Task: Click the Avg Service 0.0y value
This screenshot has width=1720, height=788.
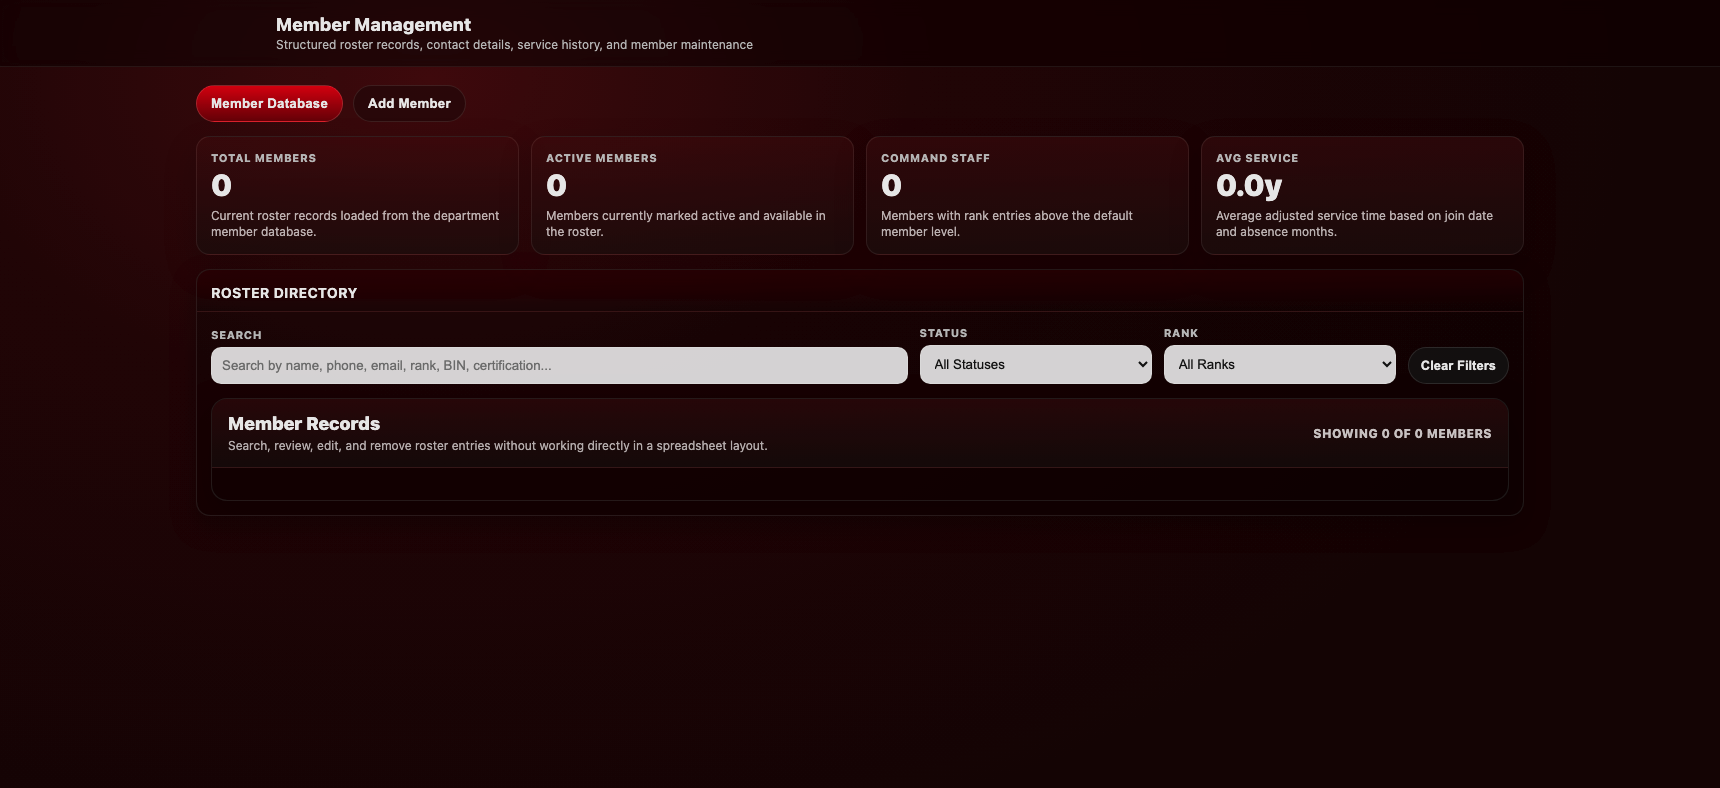Action: click(x=1249, y=186)
